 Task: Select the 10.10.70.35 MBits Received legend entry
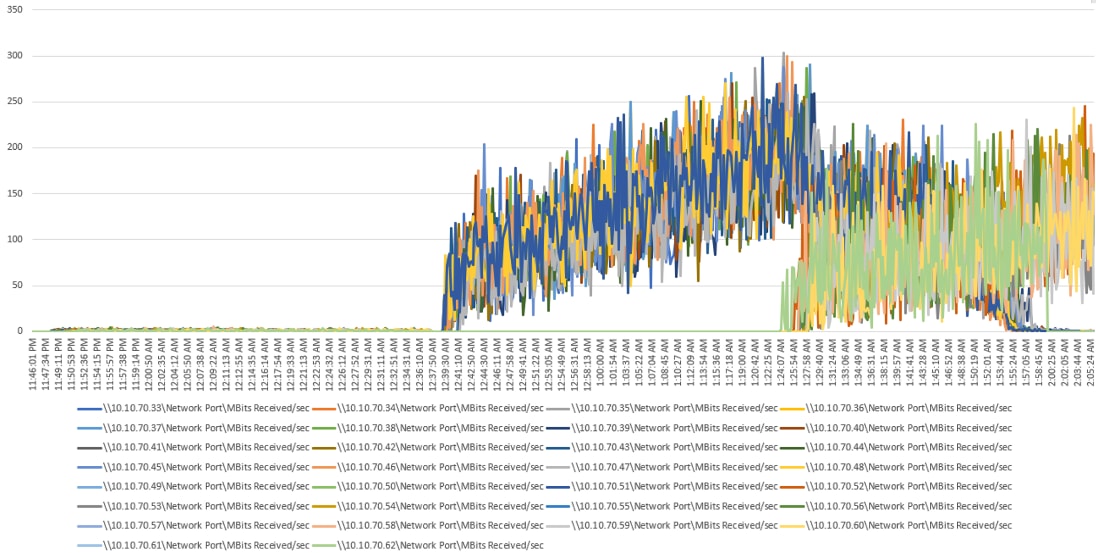click(x=662, y=408)
